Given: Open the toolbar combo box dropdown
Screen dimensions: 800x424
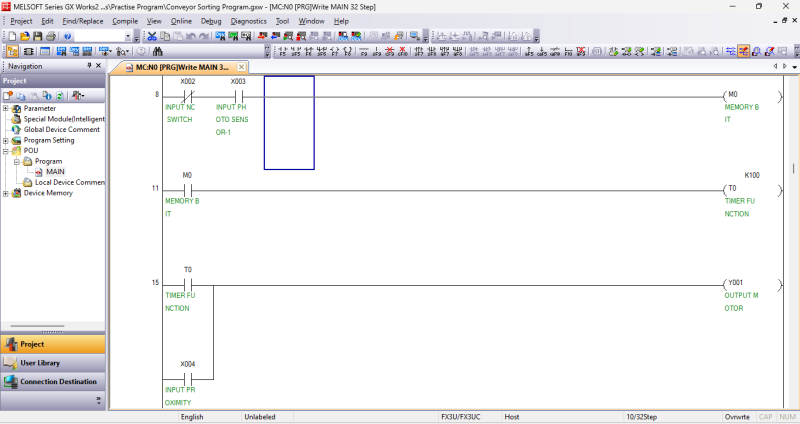Looking at the screenshot, I should tap(127, 36).
